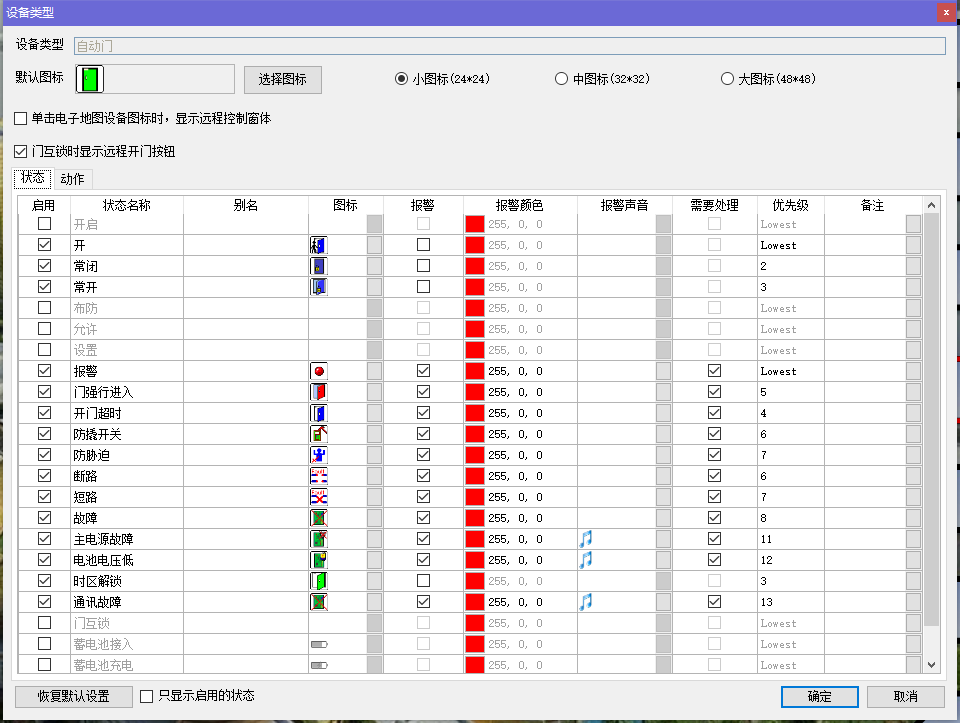960x723 pixels.
Task: Uncheck 门互锁时显示远程开门按钮 option
Action: [x=21, y=152]
